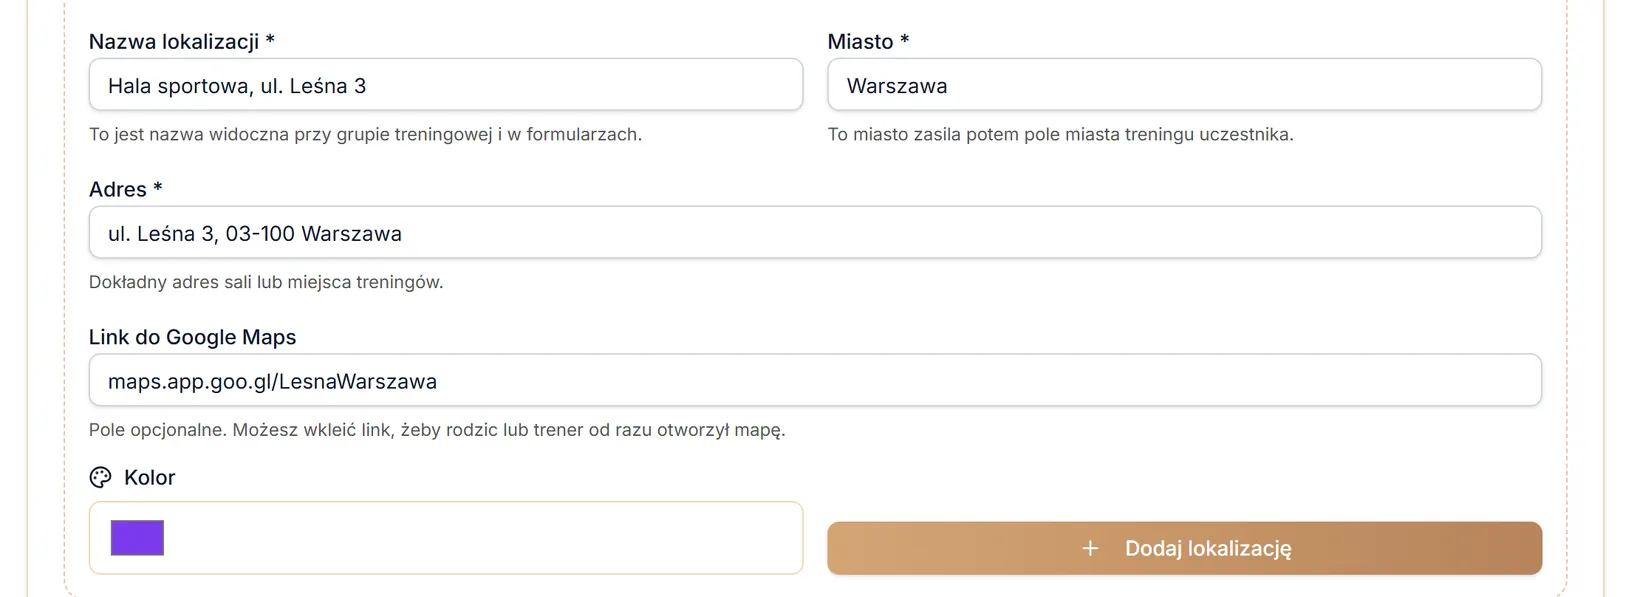Focus the Miasto field containing Warszawa
This screenshot has width=1640, height=597.
[x=1184, y=85]
